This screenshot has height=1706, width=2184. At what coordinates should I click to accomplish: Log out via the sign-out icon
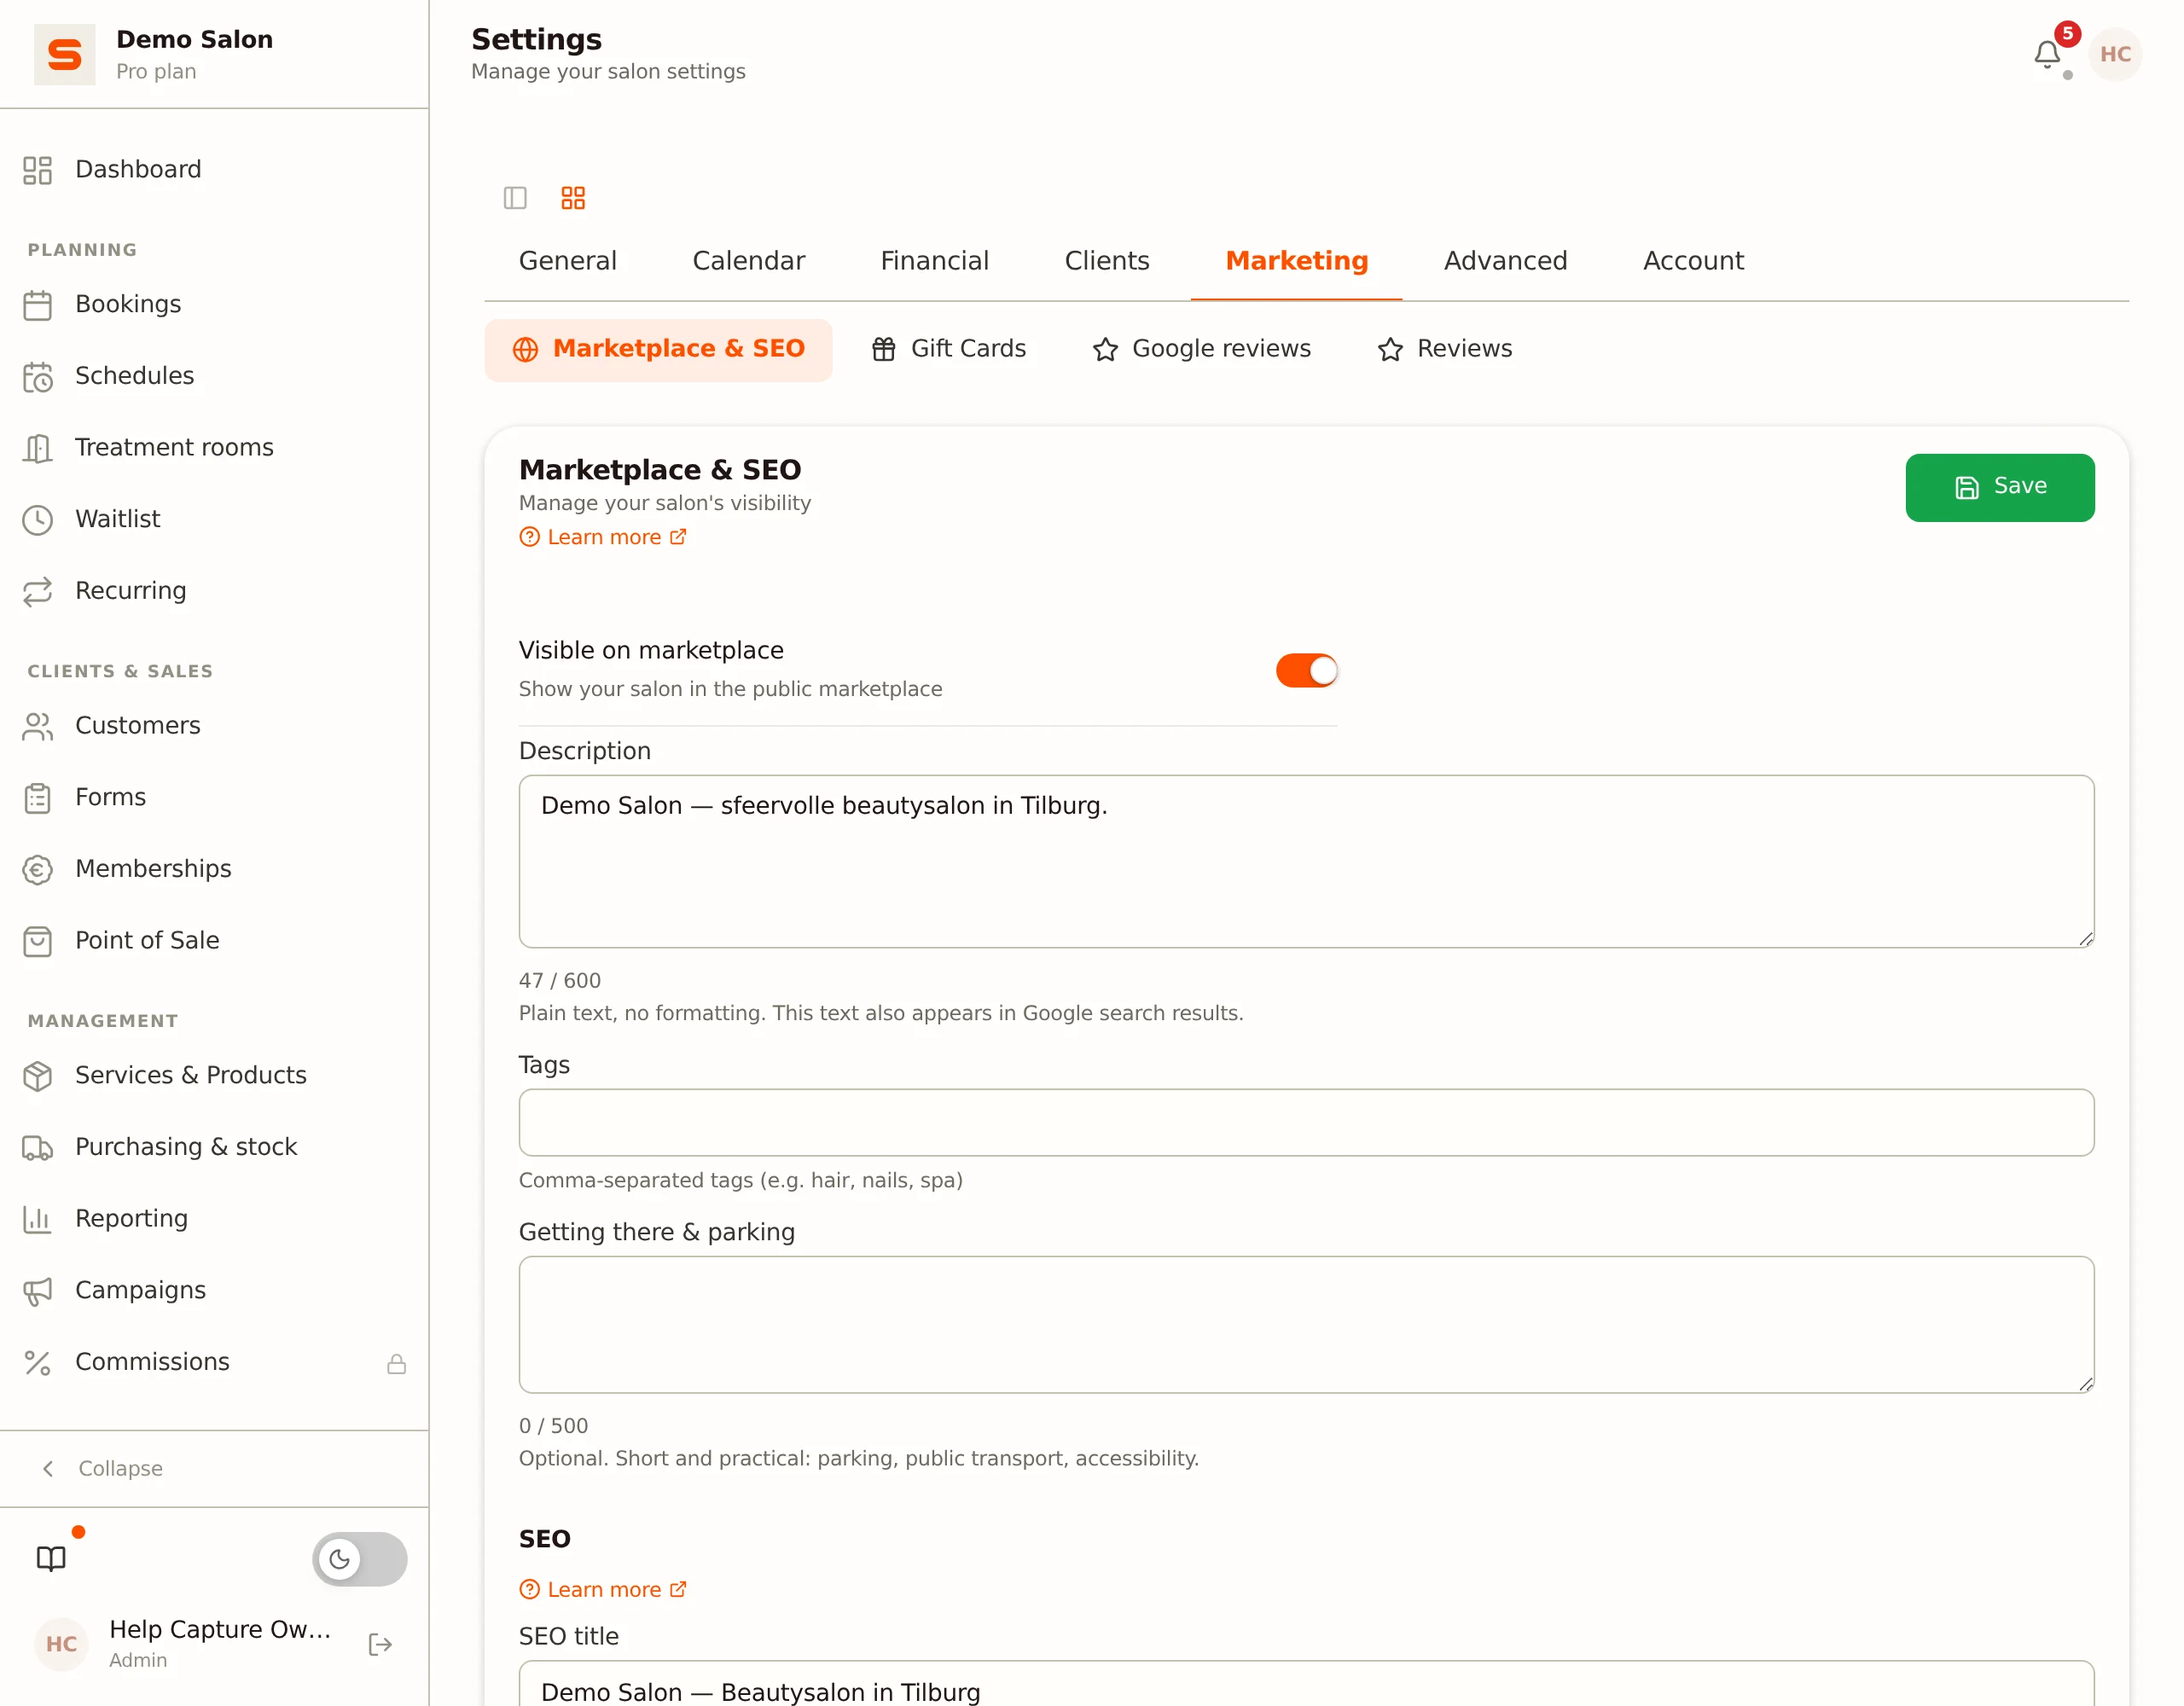point(380,1644)
